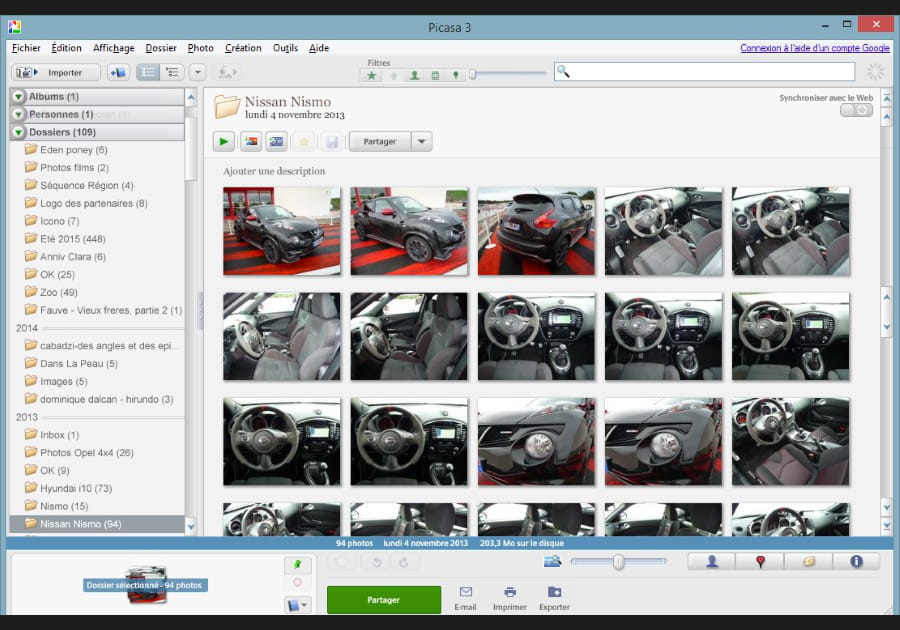
Task: Toggle the Properties info panel
Action: [856, 562]
